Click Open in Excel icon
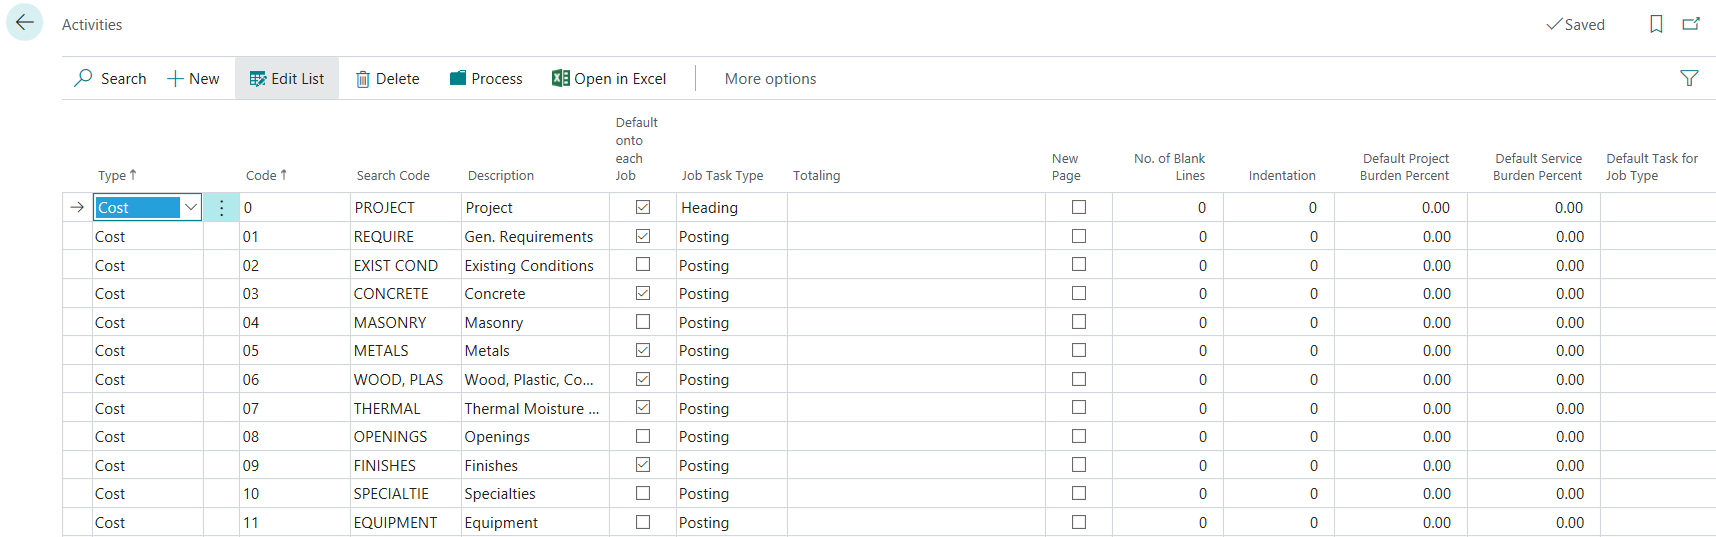The image size is (1716, 537). point(561,78)
